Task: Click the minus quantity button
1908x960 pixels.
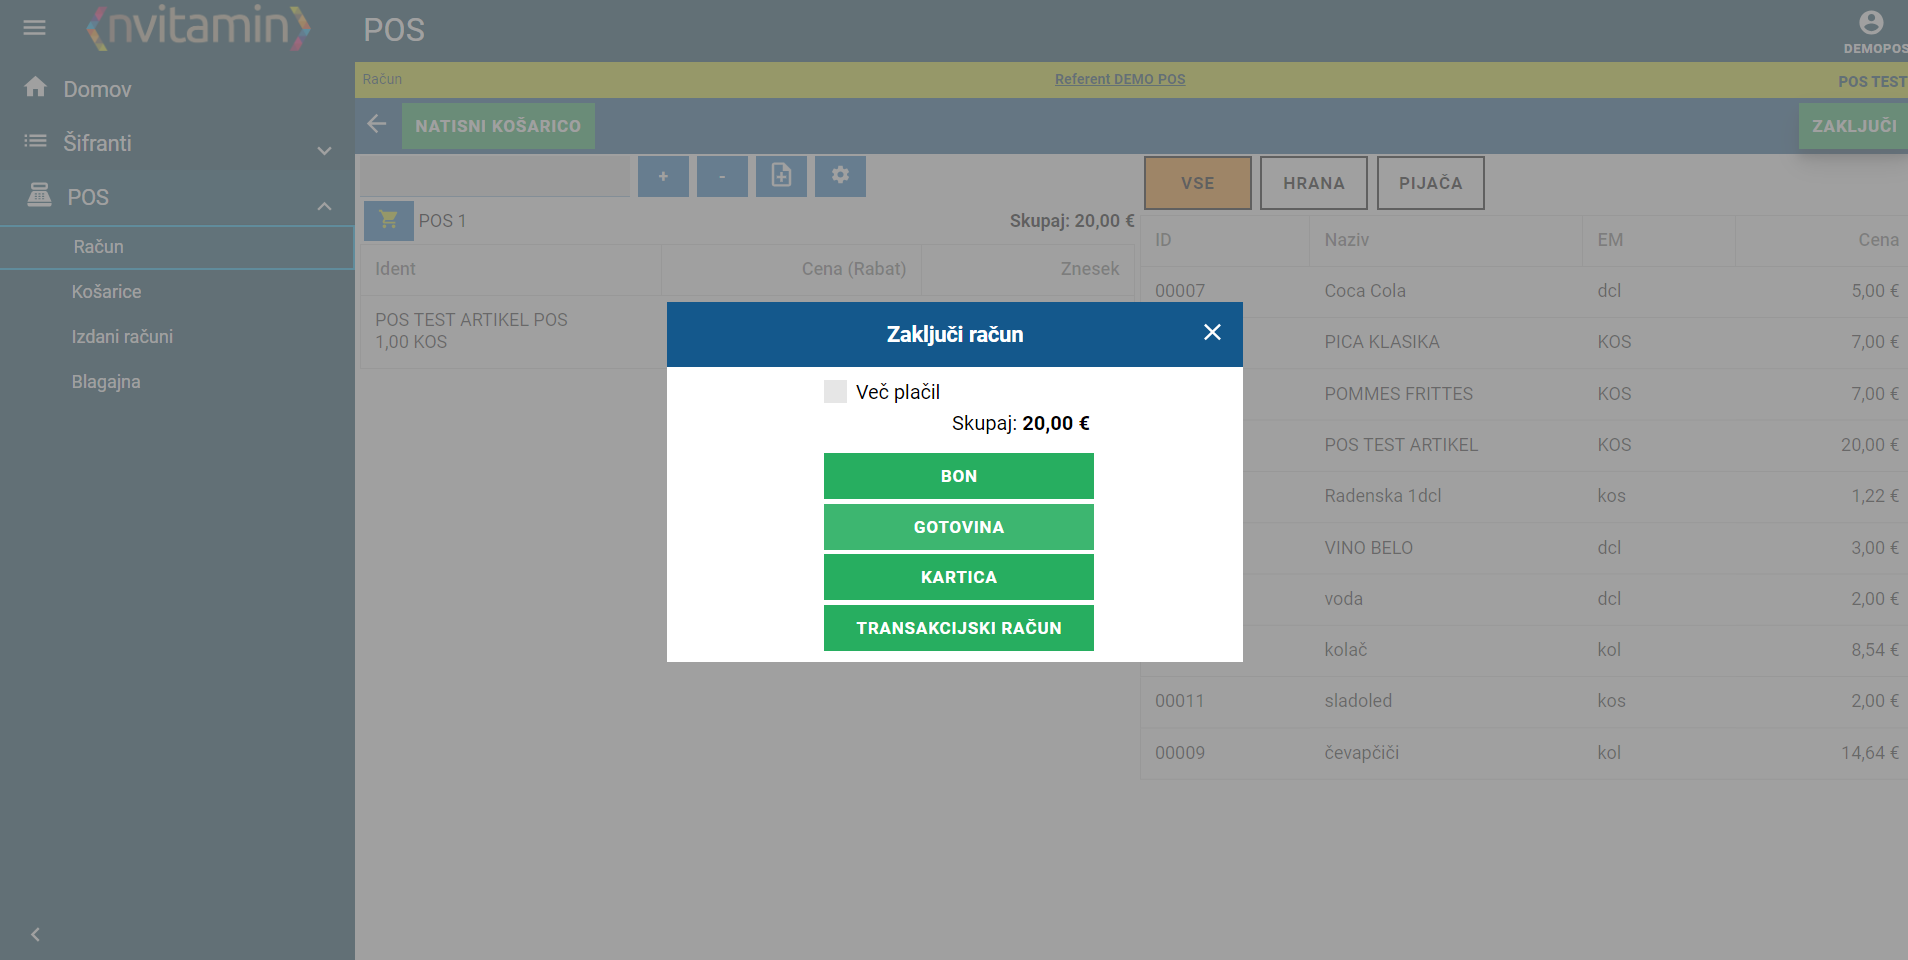Action: [x=722, y=176]
